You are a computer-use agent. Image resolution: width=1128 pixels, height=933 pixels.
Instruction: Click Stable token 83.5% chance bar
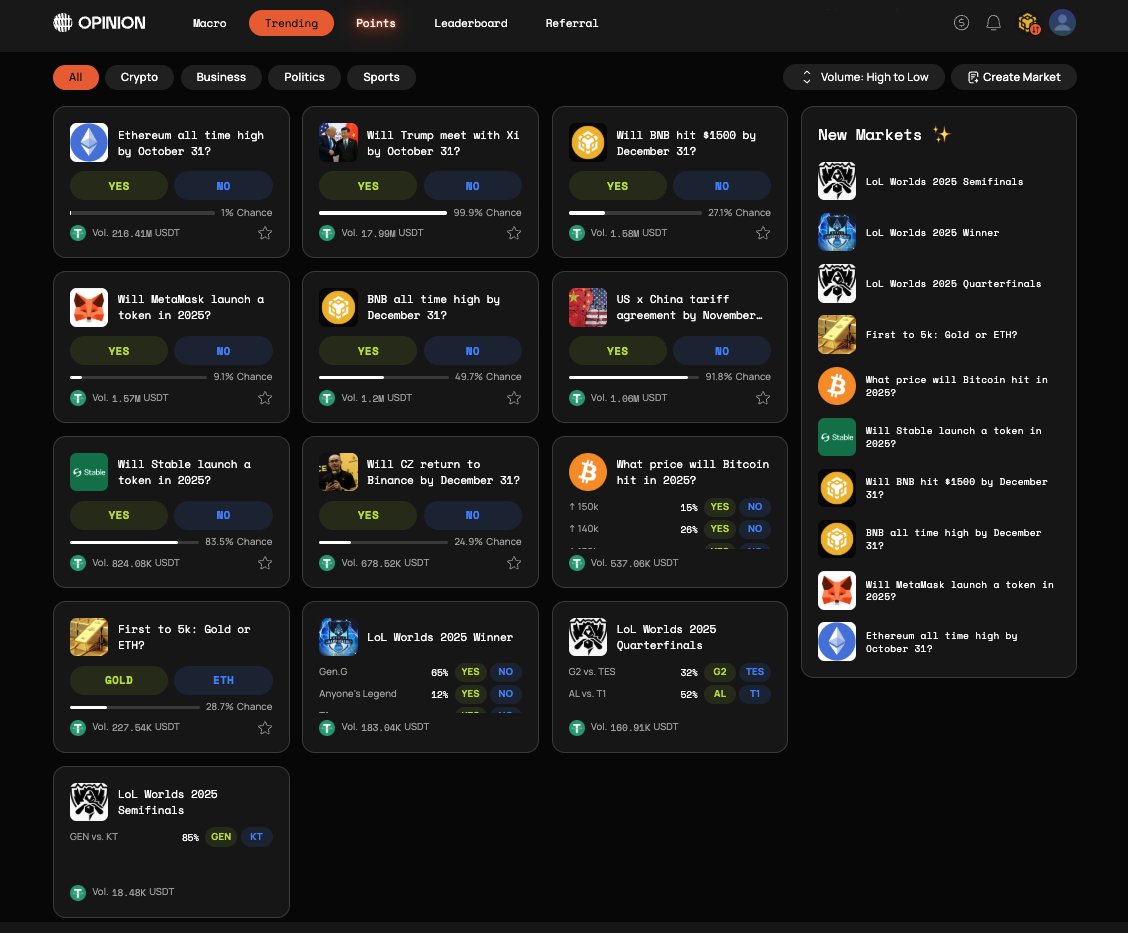pyautogui.click(x=134, y=542)
